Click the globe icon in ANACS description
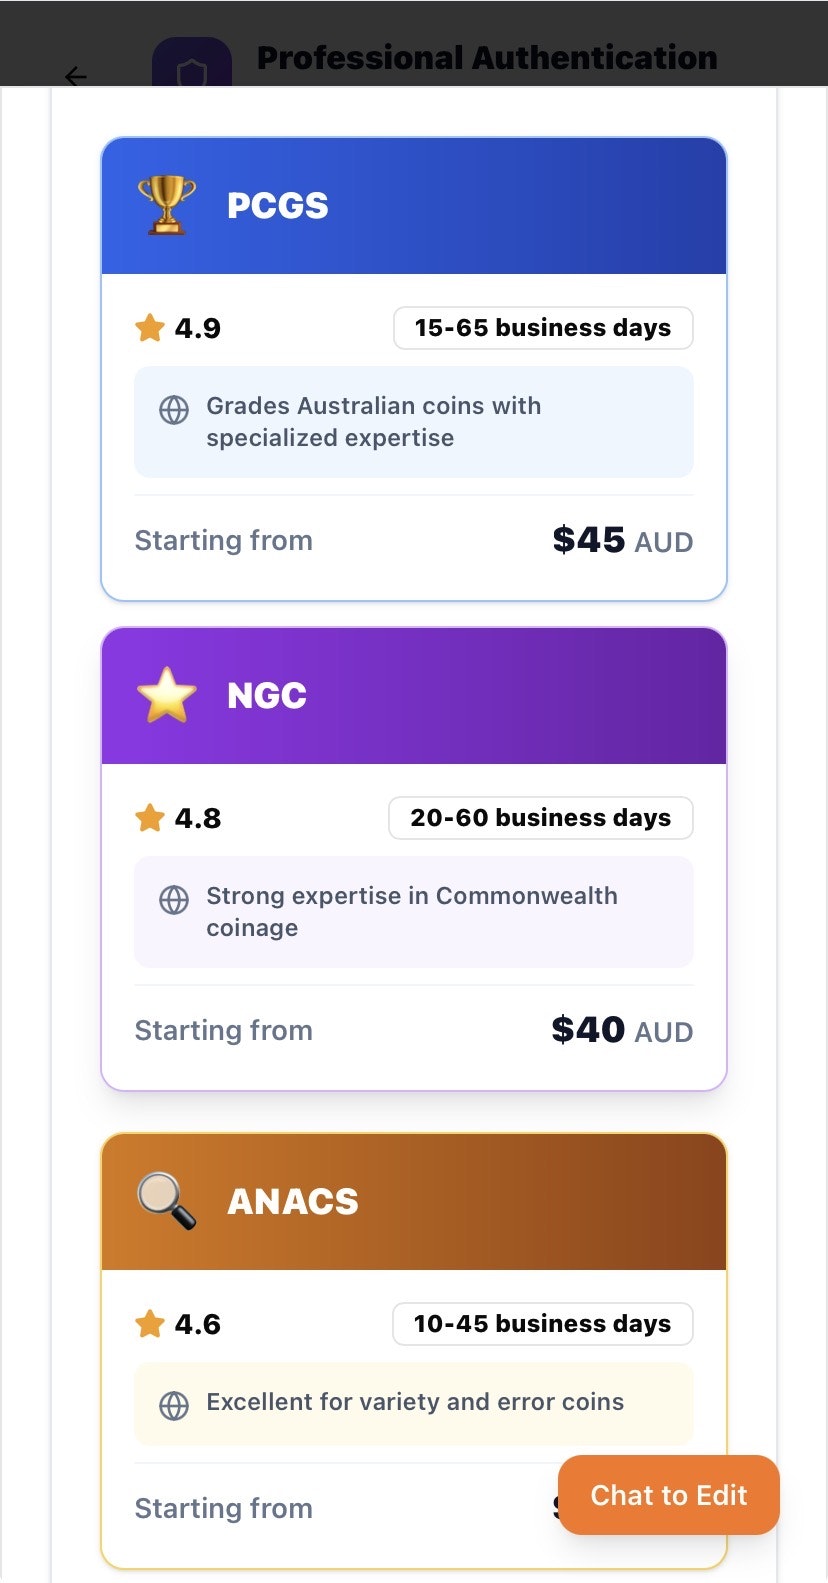The width and height of the screenshot is (828, 1583). tap(174, 1405)
